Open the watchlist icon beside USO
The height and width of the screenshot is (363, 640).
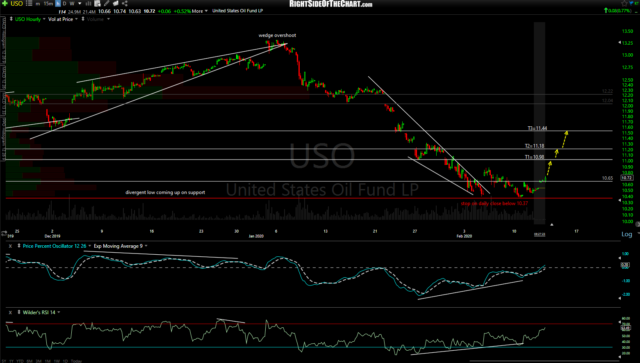pyautogui.click(x=29, y=3)
